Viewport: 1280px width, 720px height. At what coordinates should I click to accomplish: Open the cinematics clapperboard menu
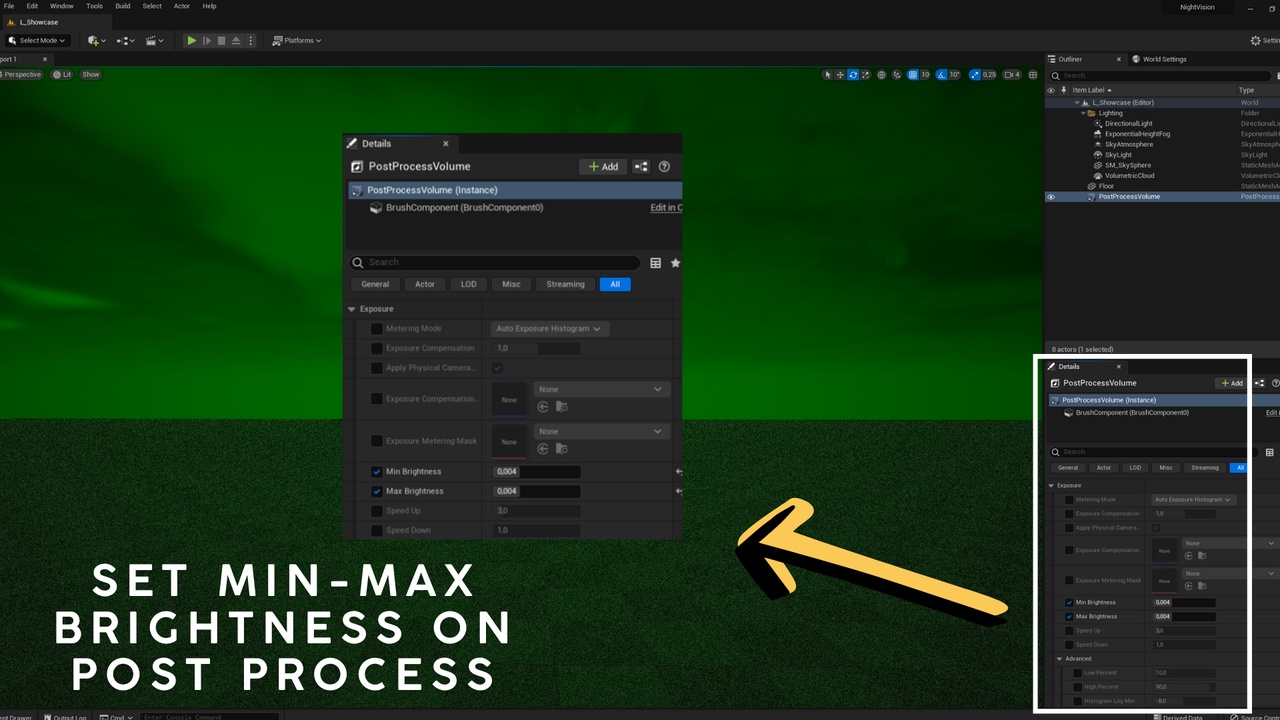click(x=155, y=41)
